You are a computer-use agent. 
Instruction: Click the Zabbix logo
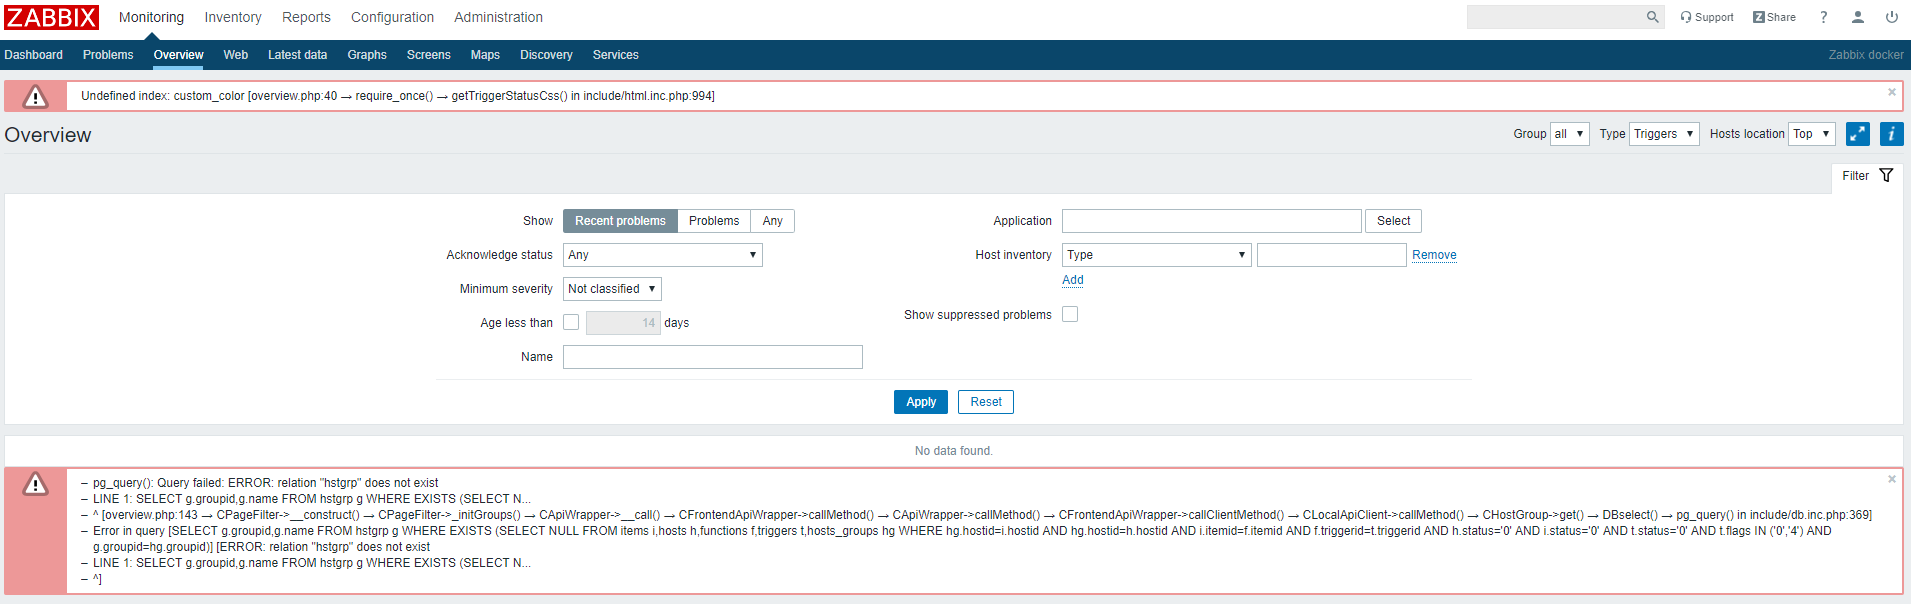coord(51,17)
